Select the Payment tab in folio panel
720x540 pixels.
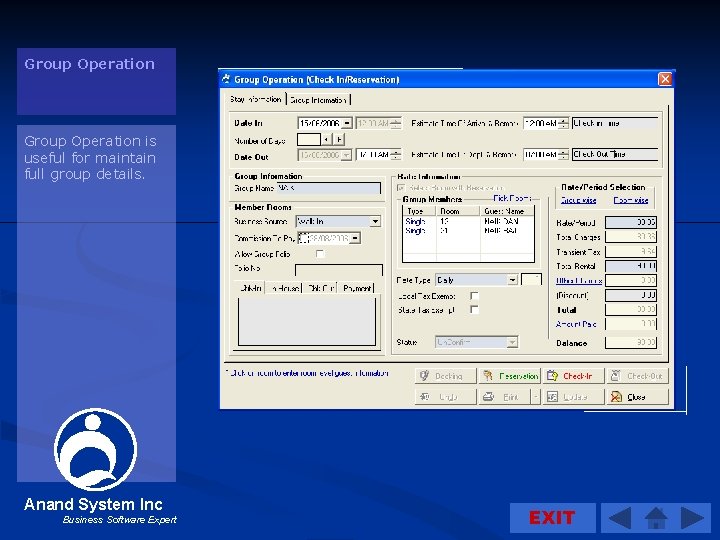click(357, 288)
